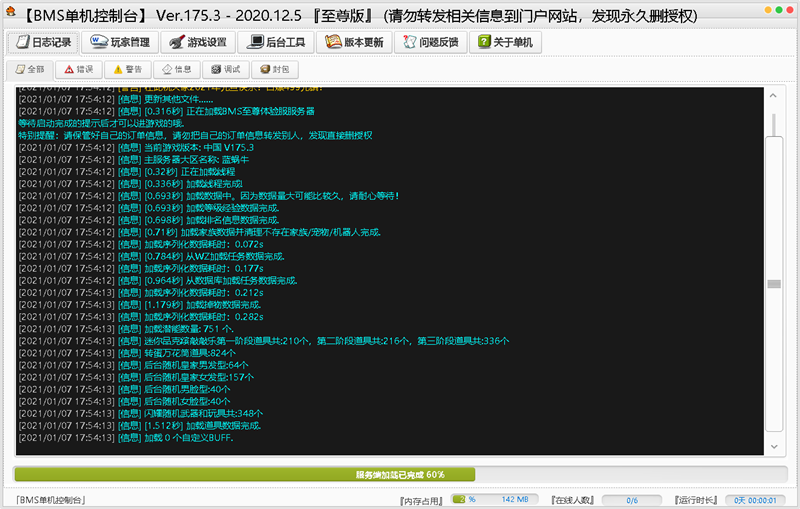
Task: Click the BMS app icon in title bar
Action: [x=10, y=12]
